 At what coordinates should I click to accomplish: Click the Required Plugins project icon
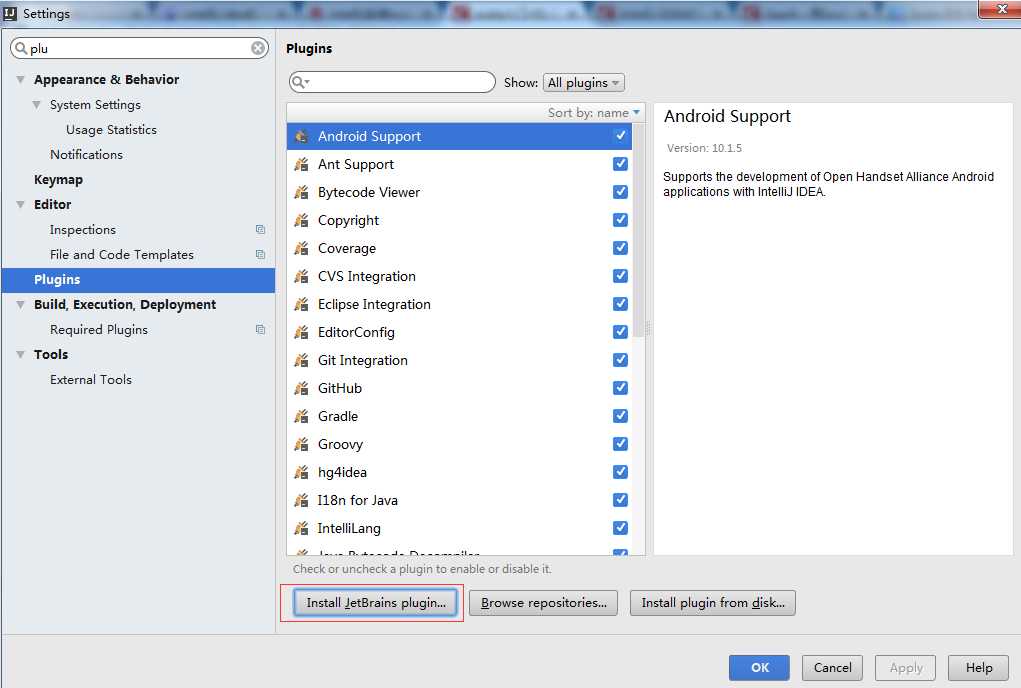pyautogui.click(x=260, y=329)
